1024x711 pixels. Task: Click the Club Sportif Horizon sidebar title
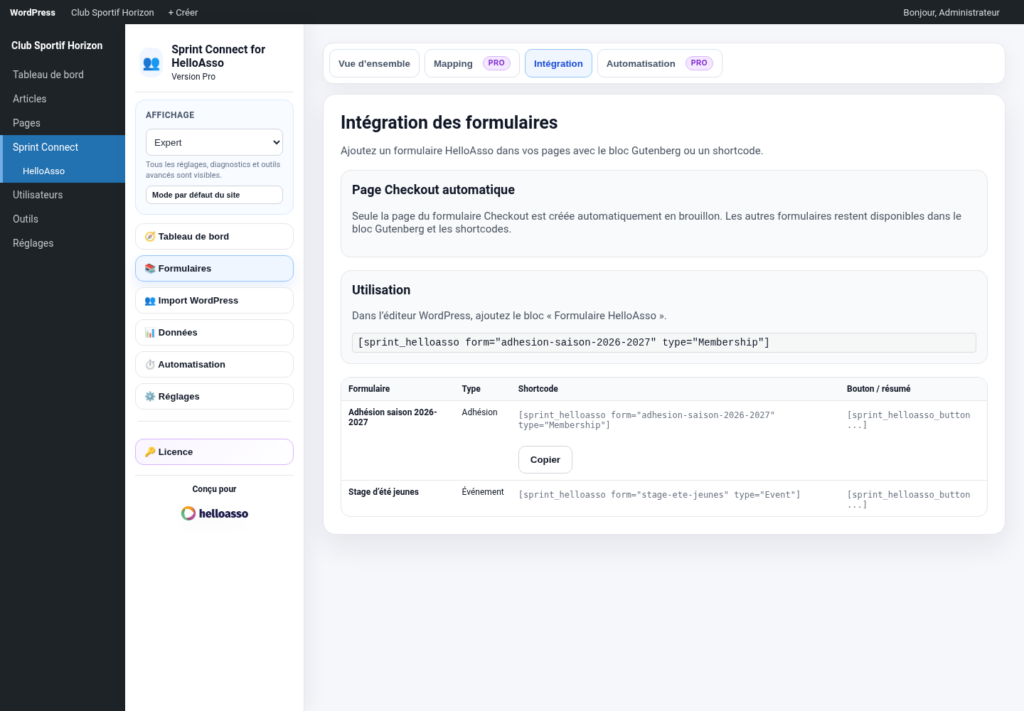[57, 45]
